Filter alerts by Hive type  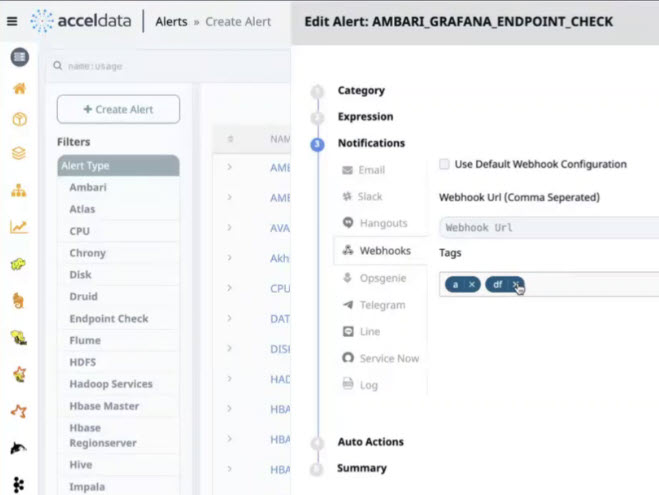tap(119, 465)
